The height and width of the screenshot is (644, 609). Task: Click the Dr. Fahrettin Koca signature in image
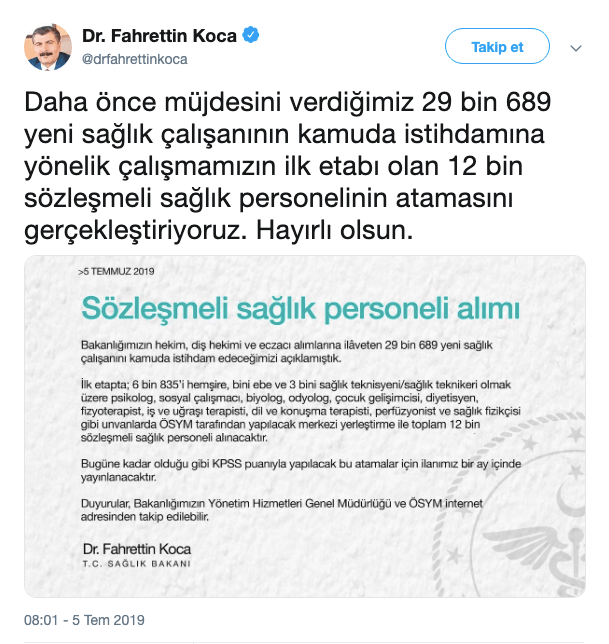click(x=137, y=549)
